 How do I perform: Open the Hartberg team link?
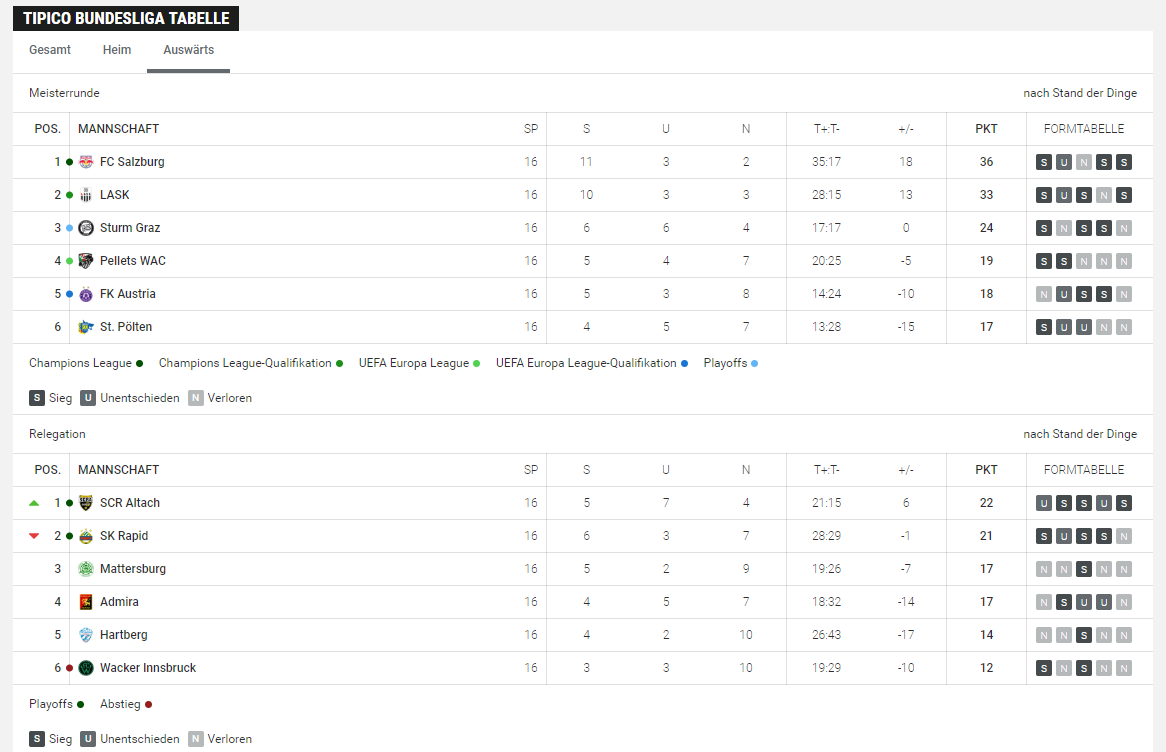click(123, 634)
